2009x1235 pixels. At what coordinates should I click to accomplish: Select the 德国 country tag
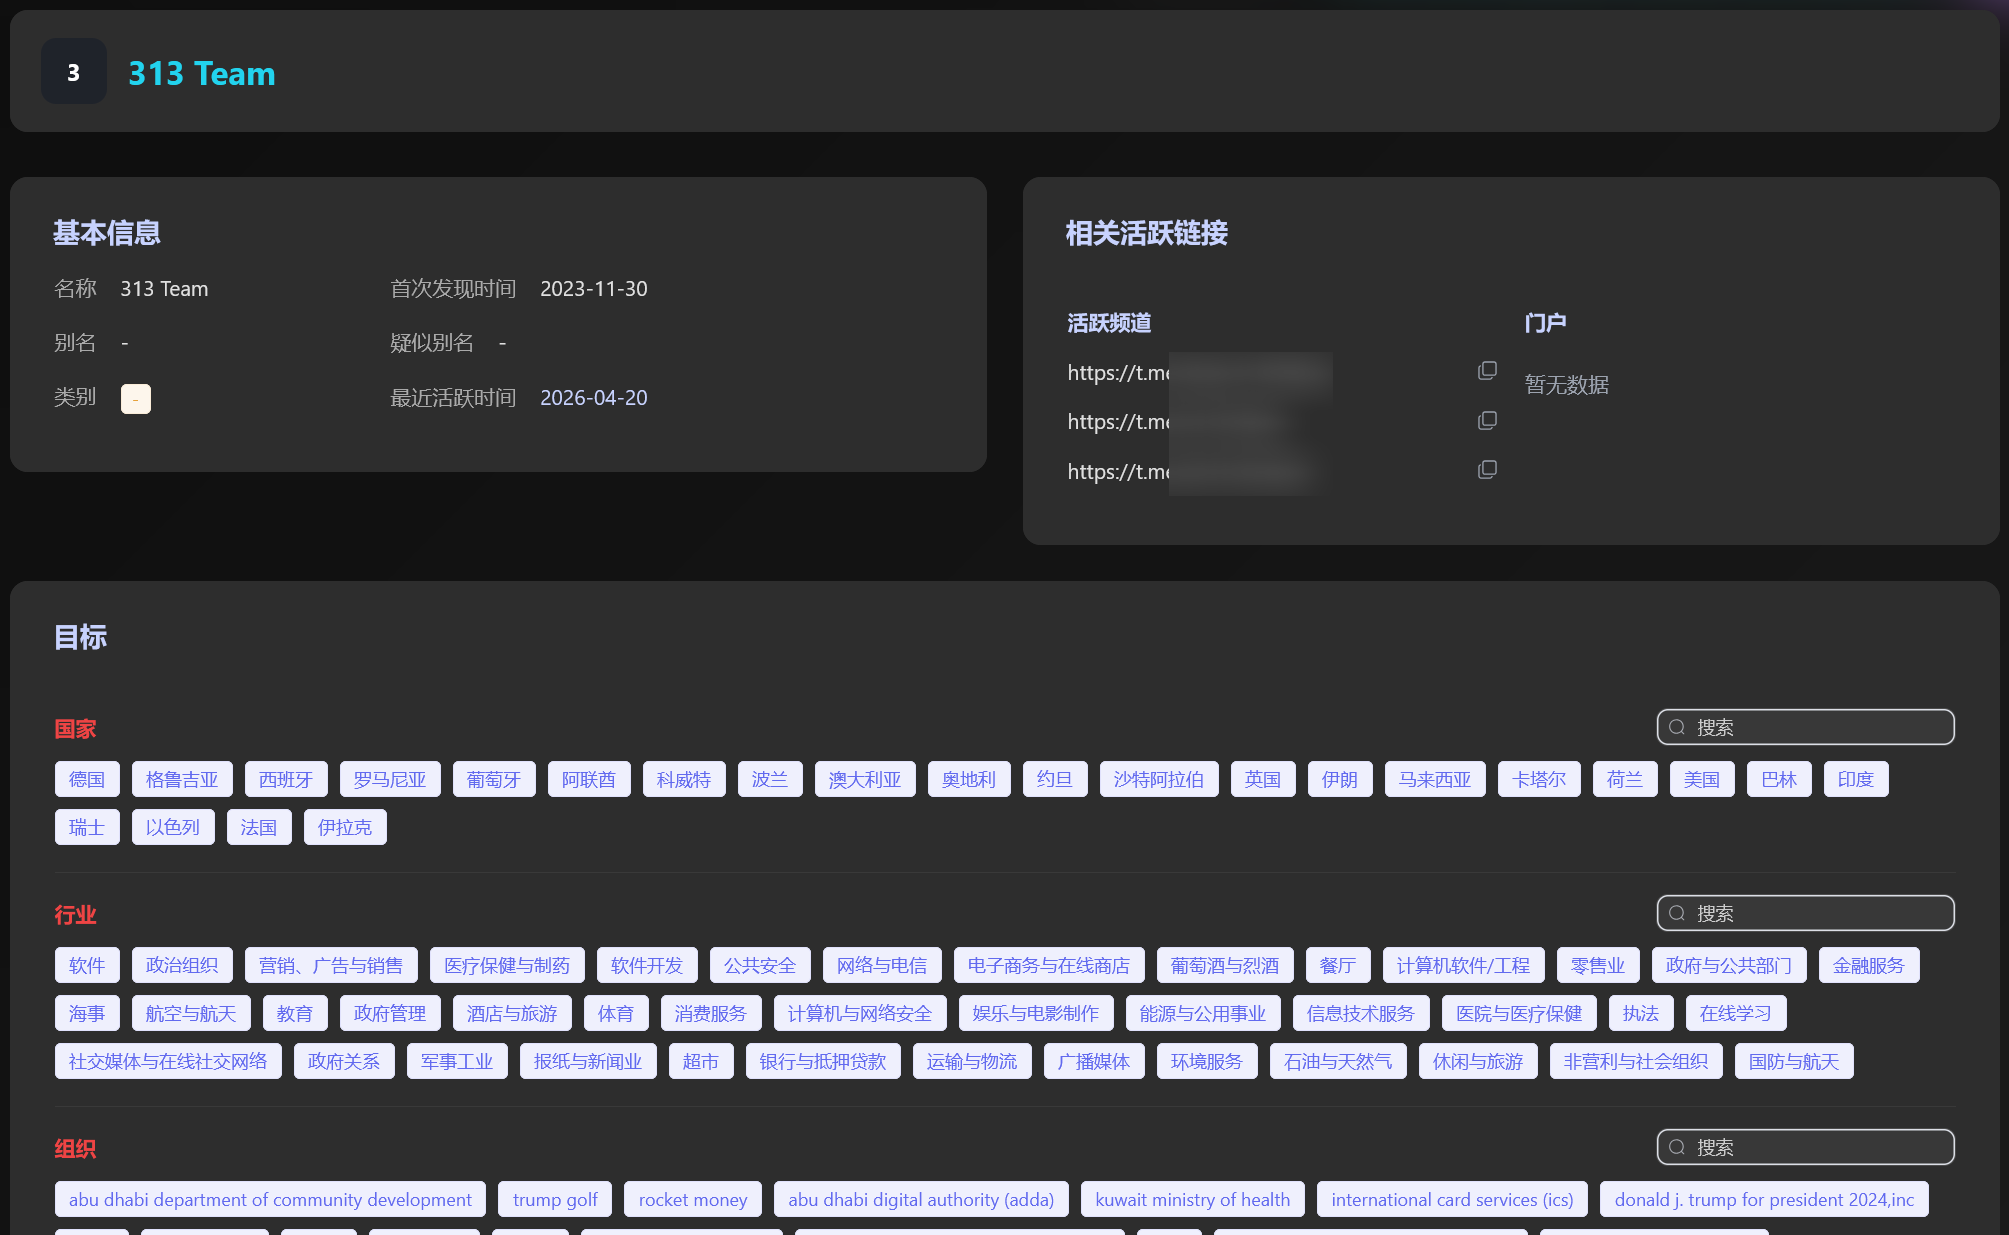point(87,779)
